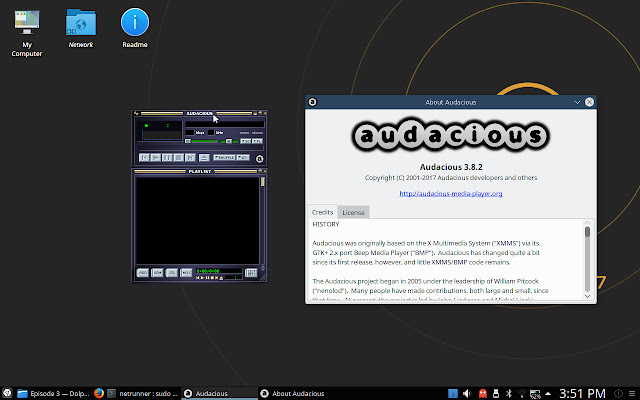The height and width of the screenshot is (400, 640).
Task: Click the HISTORY heading in credits
Action: click(x=326, y=224)
